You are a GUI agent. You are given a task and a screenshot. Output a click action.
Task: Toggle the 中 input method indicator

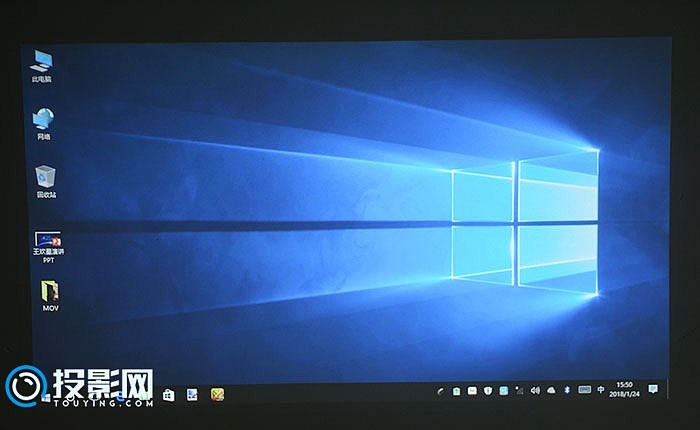[x=601, y=390]
